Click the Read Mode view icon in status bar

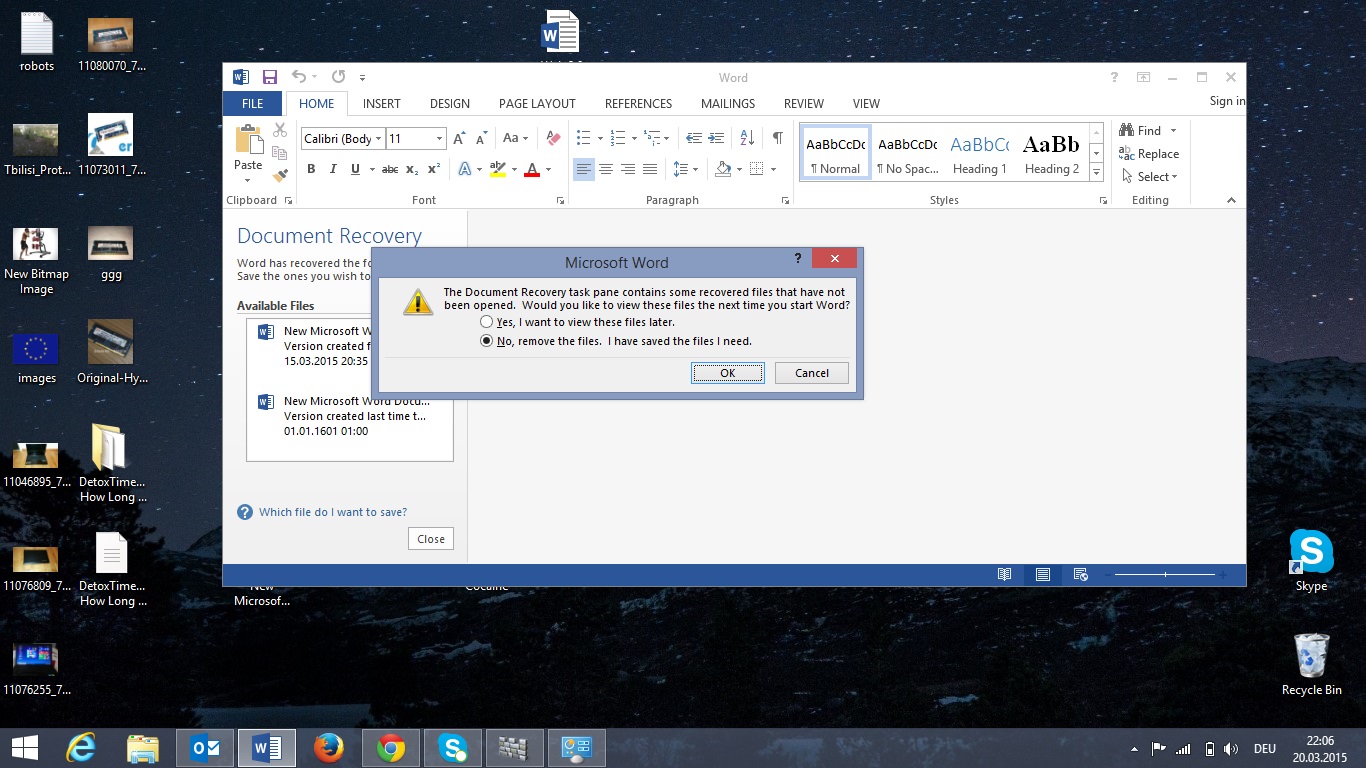1004,575
